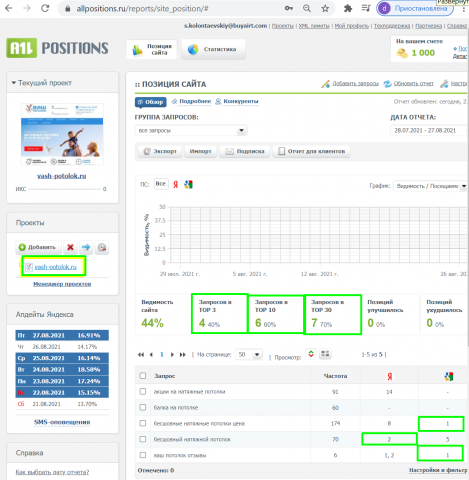Open 'Как выбрать дату отчета?' help link
Screen dimensions: 469x480
tap(52, 472)
